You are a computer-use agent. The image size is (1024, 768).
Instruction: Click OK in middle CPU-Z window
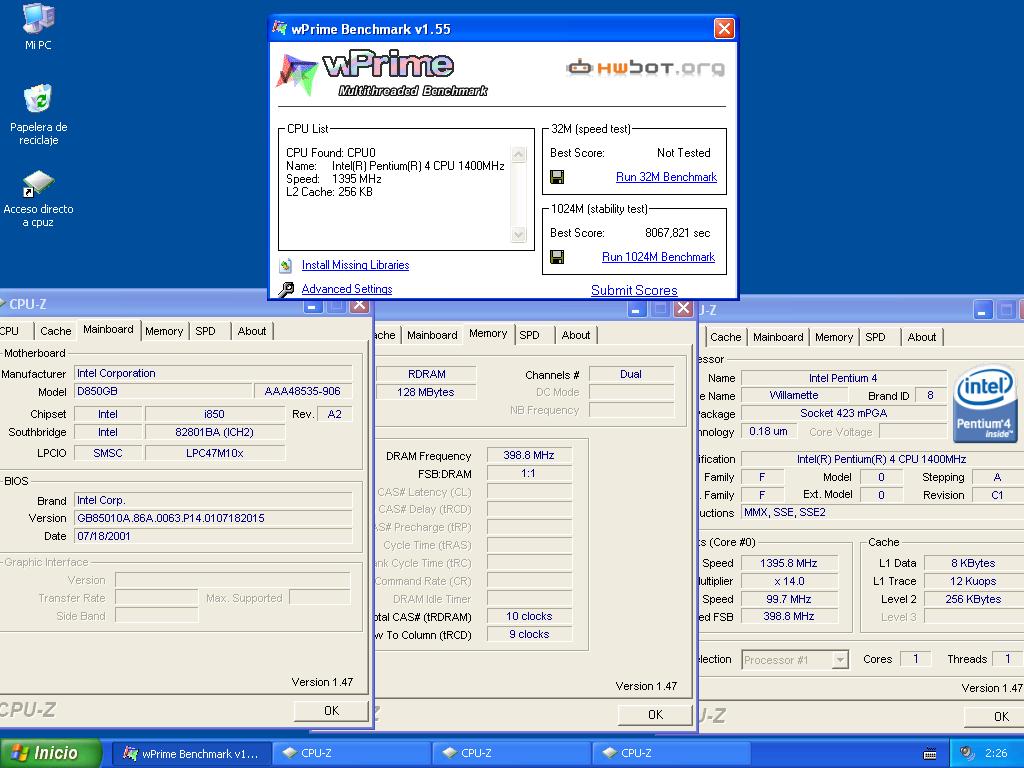[656, 714]
